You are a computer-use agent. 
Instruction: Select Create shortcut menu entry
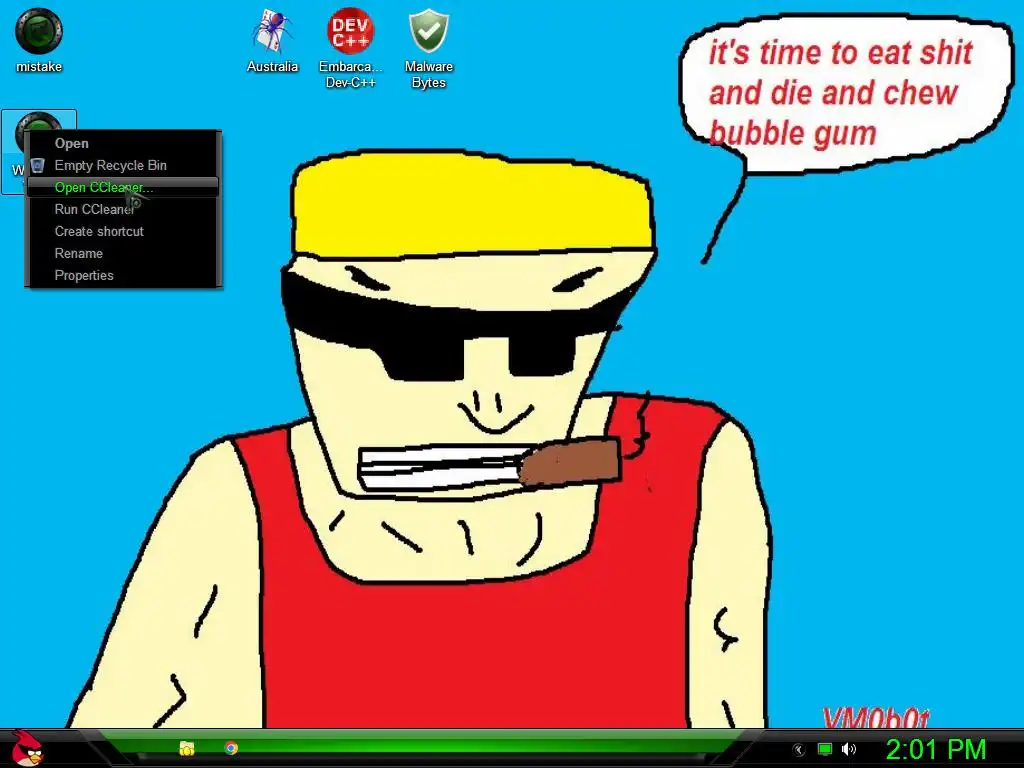(123, 231)
